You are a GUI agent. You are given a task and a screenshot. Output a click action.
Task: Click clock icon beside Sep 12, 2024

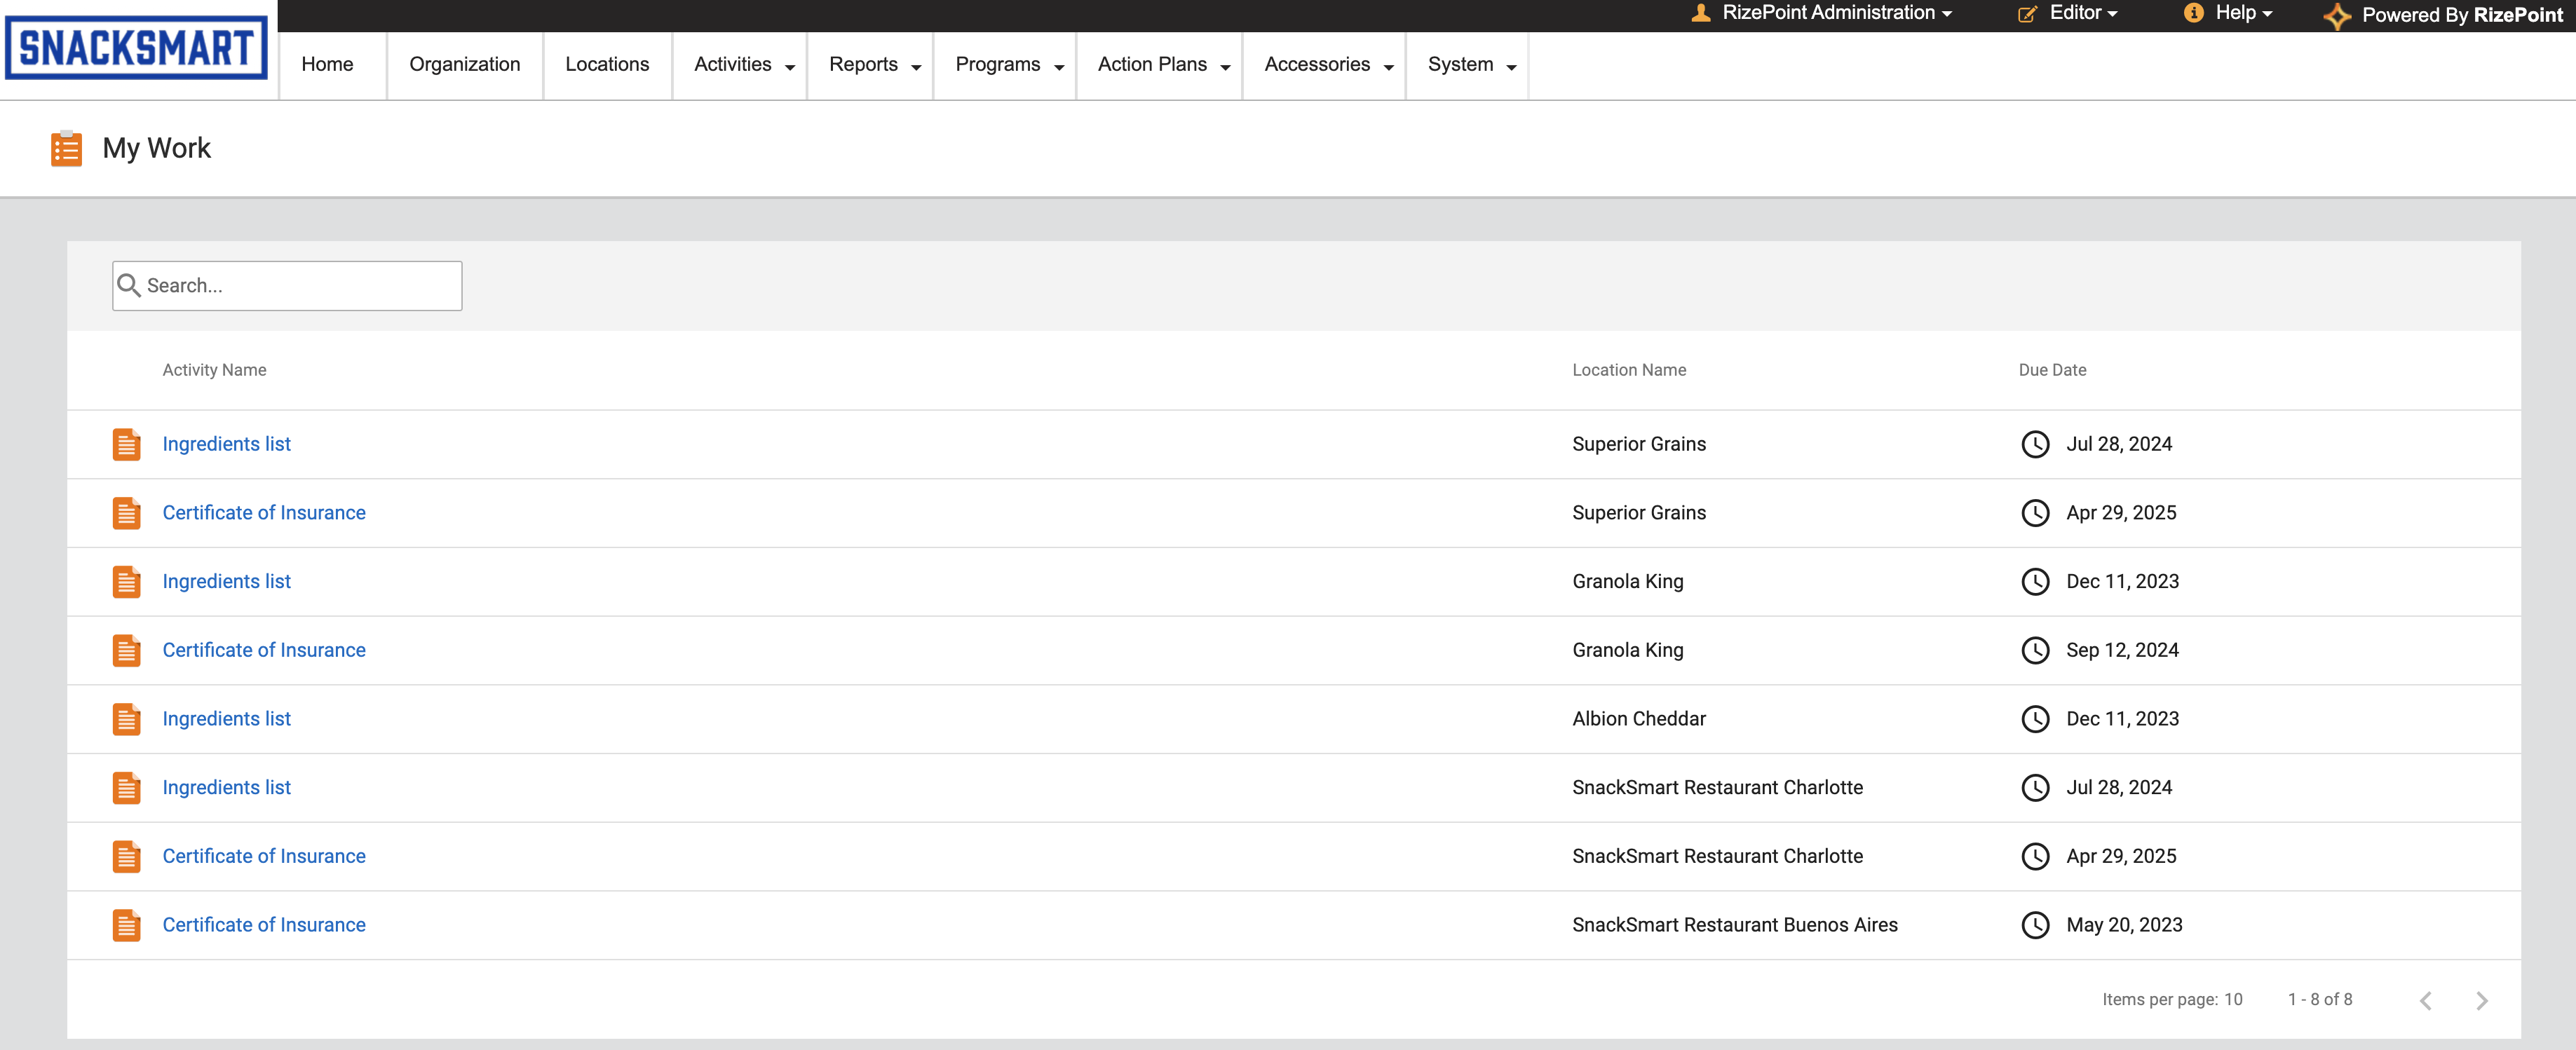[2035, 650]
